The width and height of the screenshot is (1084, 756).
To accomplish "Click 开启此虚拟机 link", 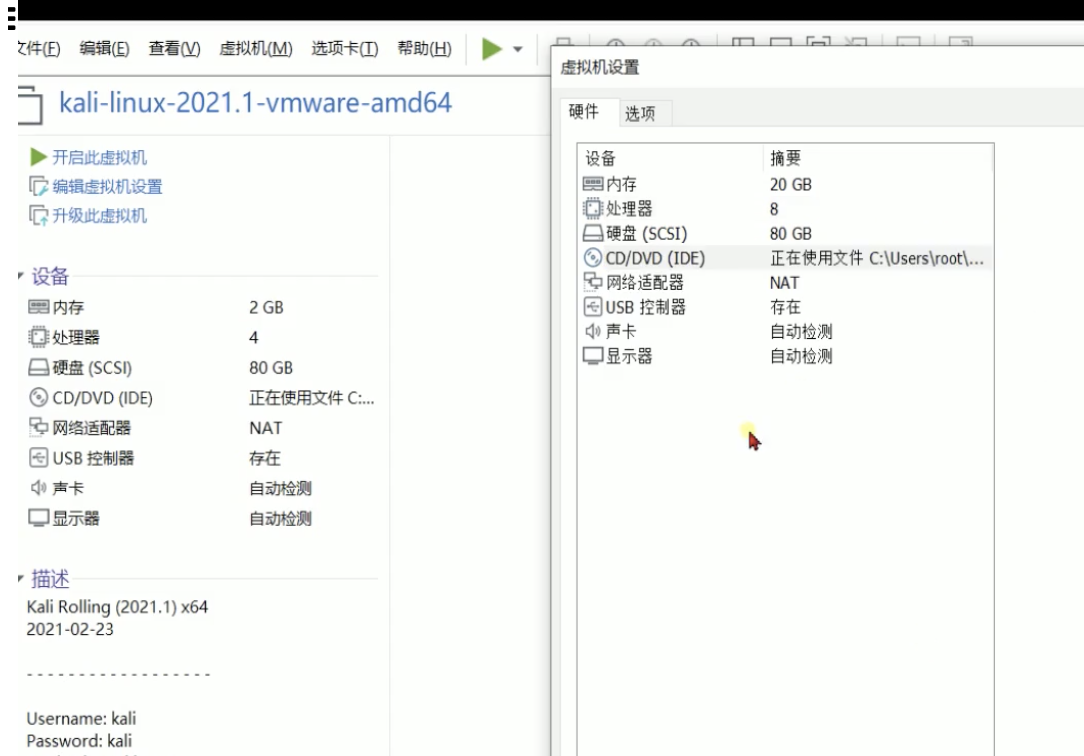I will (x=100, y=158).
